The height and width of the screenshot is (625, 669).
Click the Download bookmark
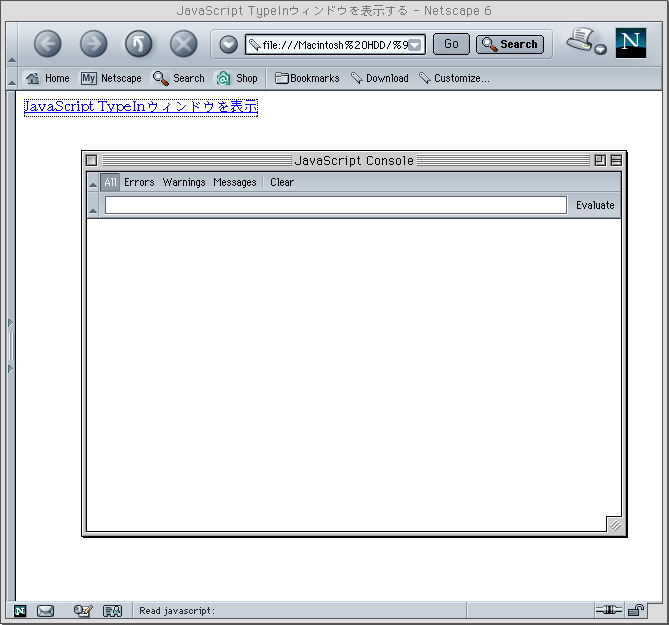380,78
